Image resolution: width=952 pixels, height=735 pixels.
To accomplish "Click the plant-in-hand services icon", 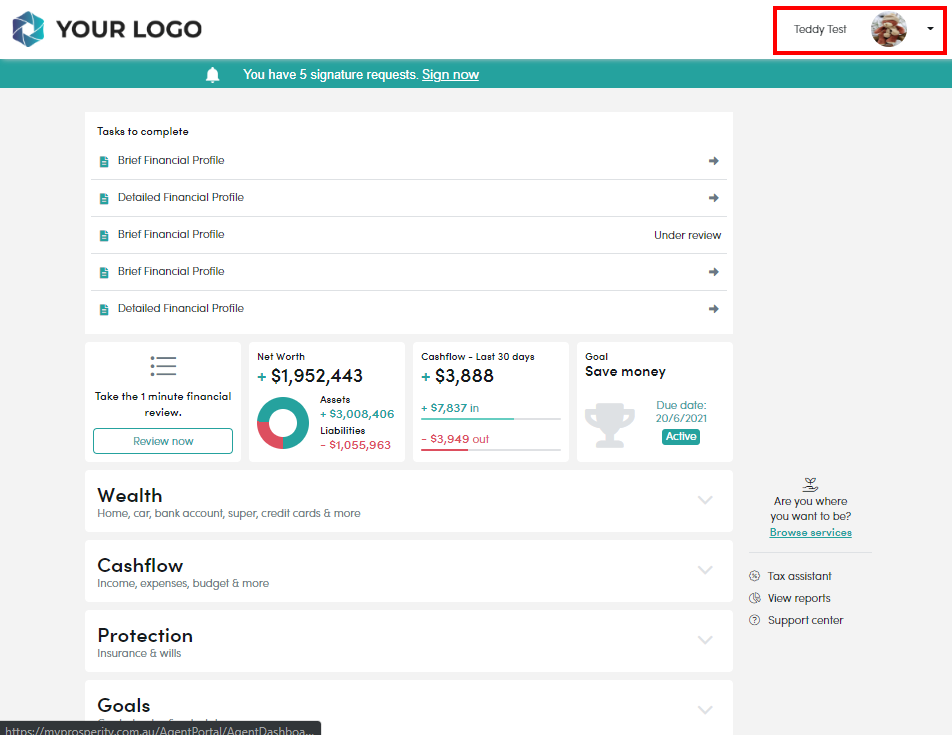I will pyautogui.click(x=811, y=483).
